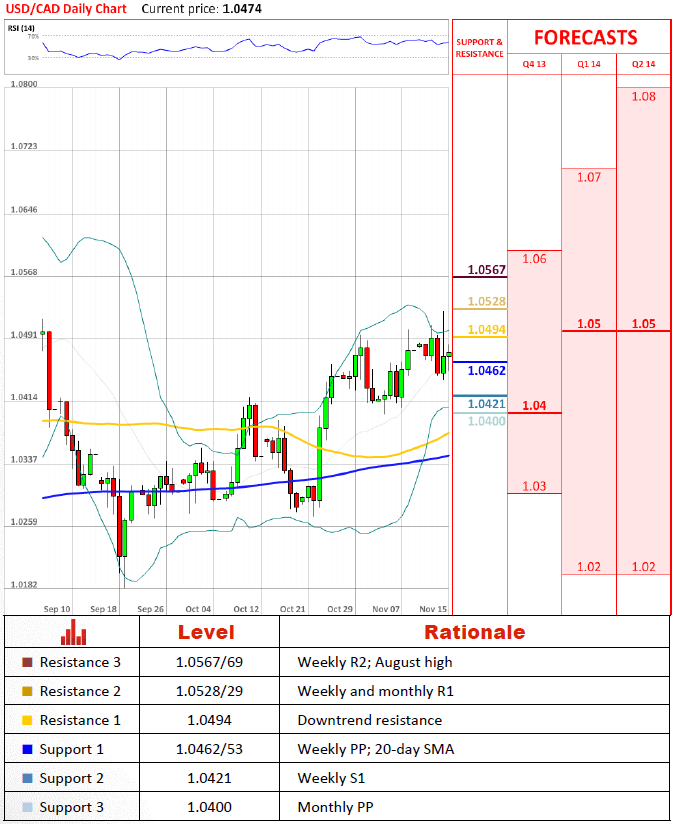Click the Resistance 2 gold color swatch

tap(27, 691)
